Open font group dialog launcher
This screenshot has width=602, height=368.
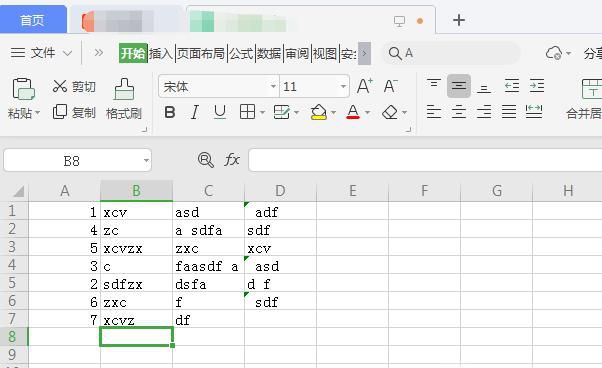(x=408, y=130)
